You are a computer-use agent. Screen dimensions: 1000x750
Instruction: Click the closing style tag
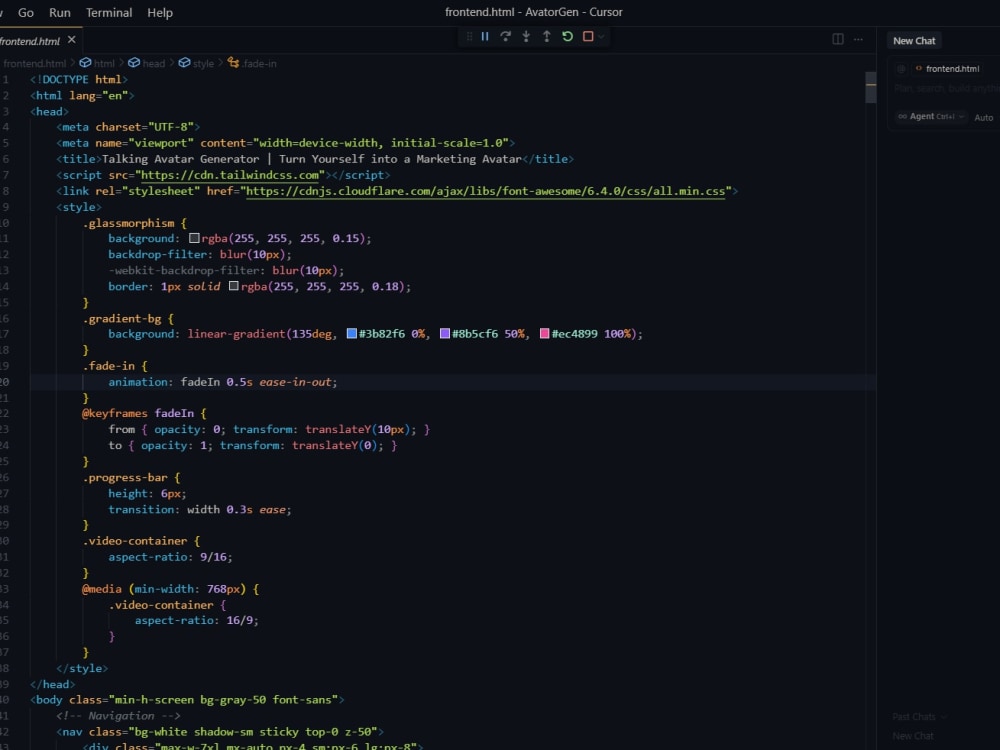tap(82, 668)
